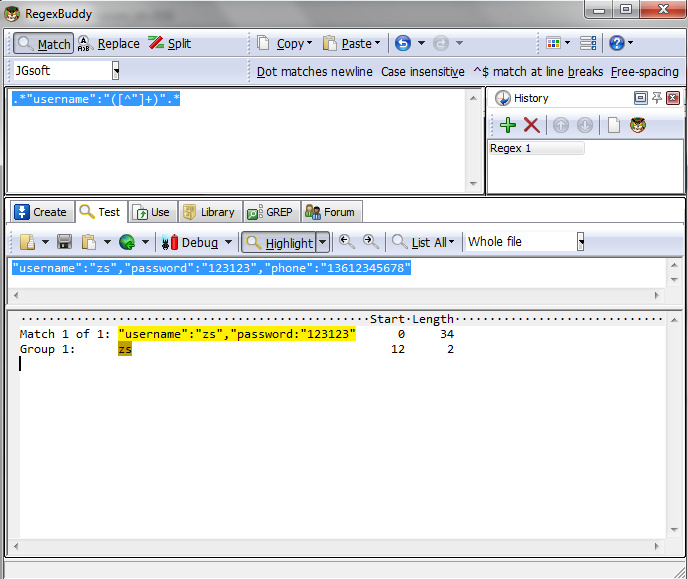688x579 pixels.
Task: Expand the Undo history dropdown arrow
Action: tap(421, 43)
